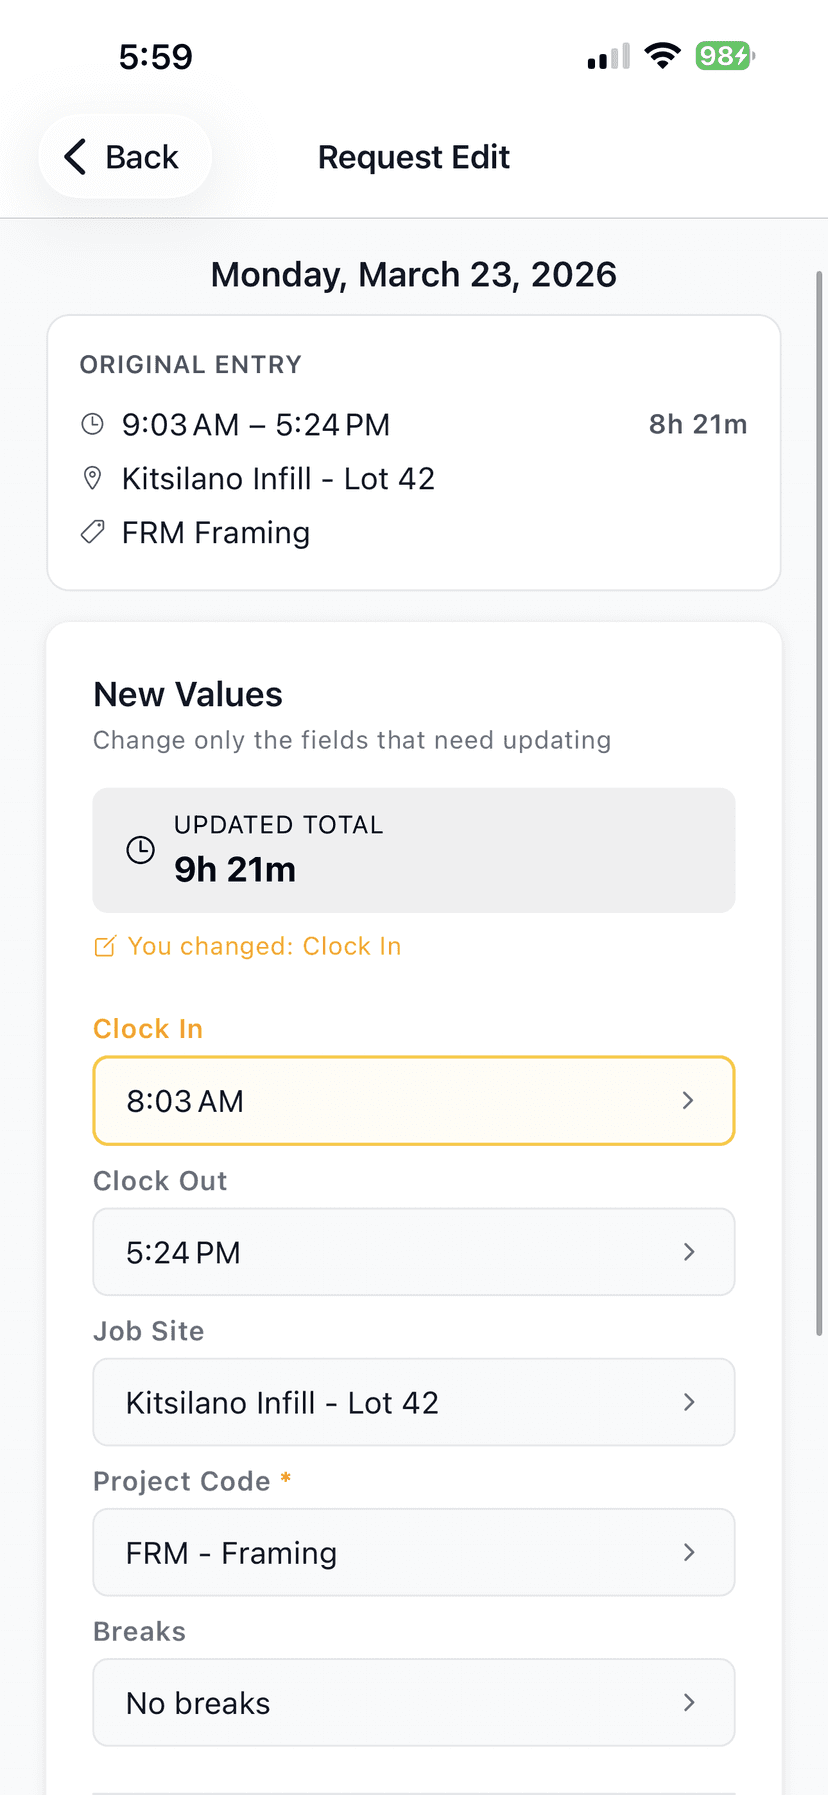Image resolution: width=828 pixels, height=1795 pixels.
Task: Open the Project Code picker showing FRM - Framing
Action: [414, 1552]
